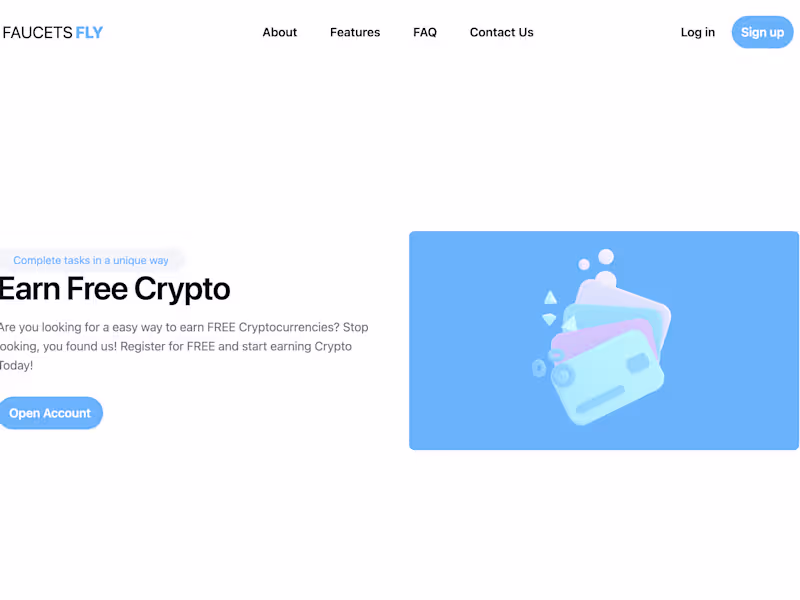This screenshot has width=800, height=600.
Task: Click the 'Complete tasks in a unique way' badge
Action: 91,260
